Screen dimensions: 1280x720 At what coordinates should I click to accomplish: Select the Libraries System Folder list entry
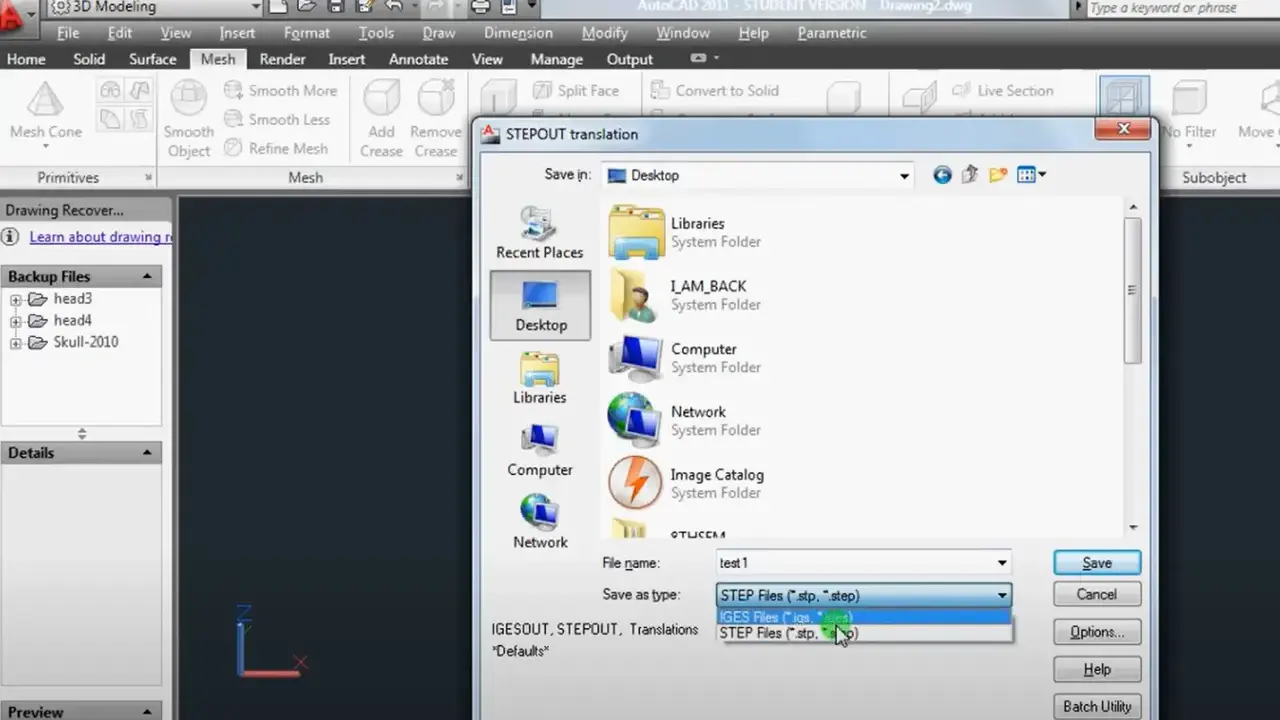click(x=685, y=232)
